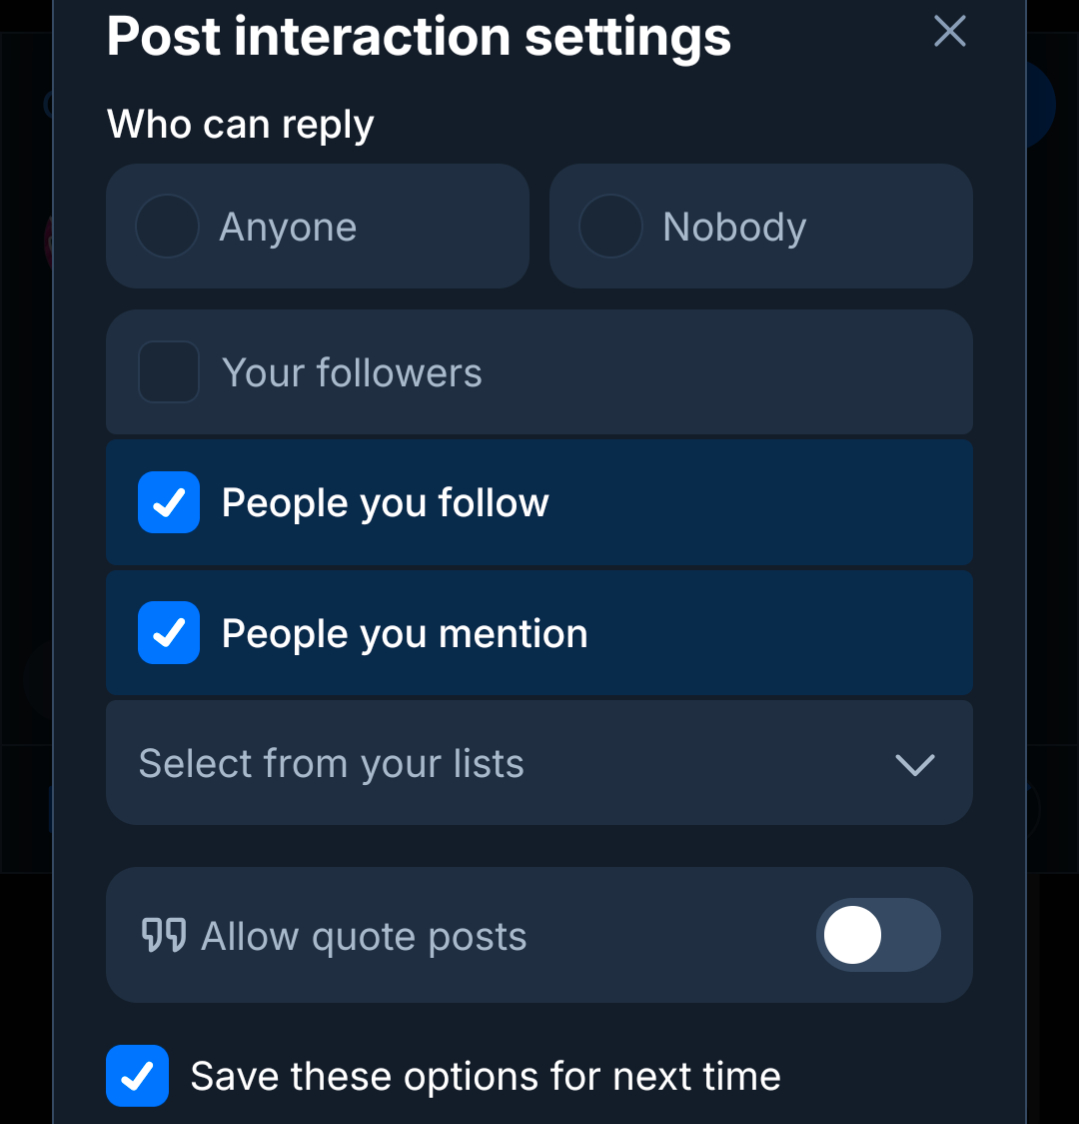Click the Who can reply heading

240,125
